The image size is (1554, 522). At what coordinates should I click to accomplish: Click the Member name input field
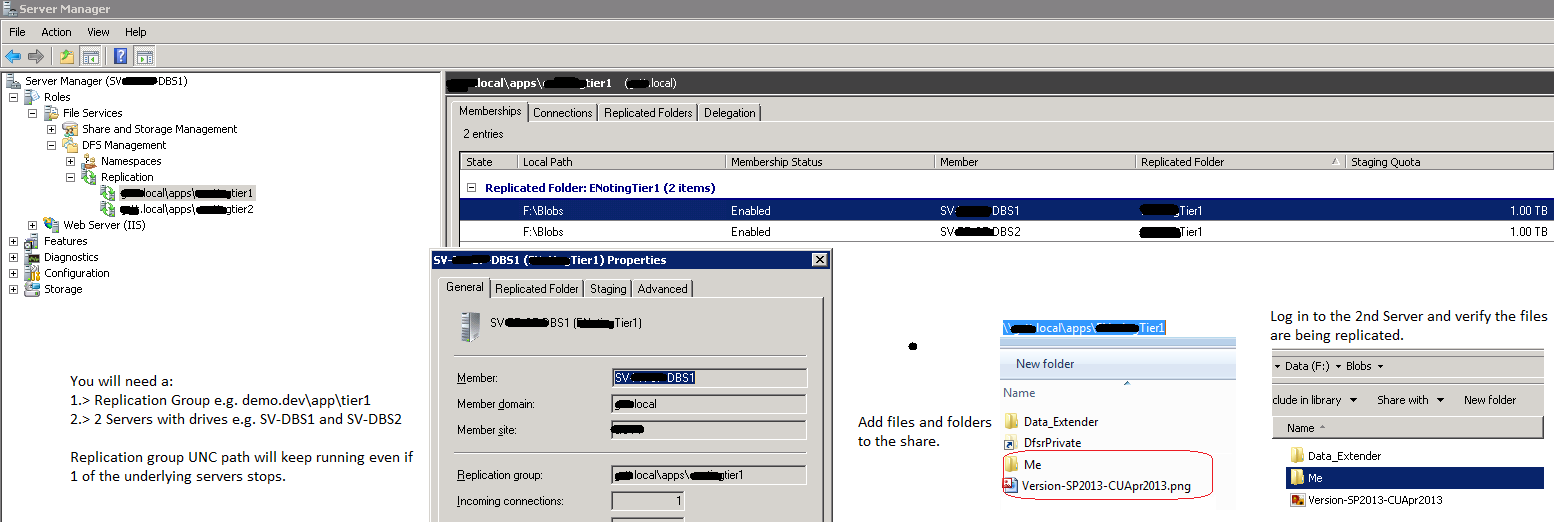click(709, 378)
